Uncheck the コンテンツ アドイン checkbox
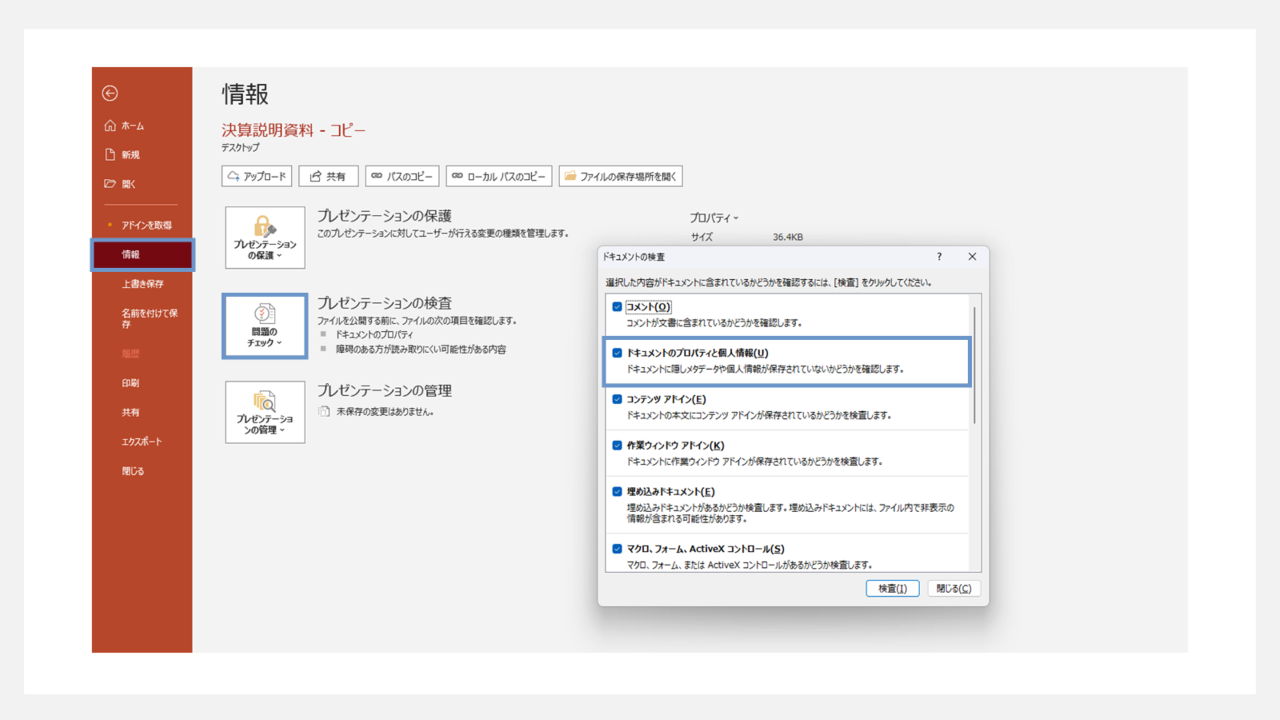Image resolution: width=1280 pixels, height=720 pixels. tap(617, 399)
